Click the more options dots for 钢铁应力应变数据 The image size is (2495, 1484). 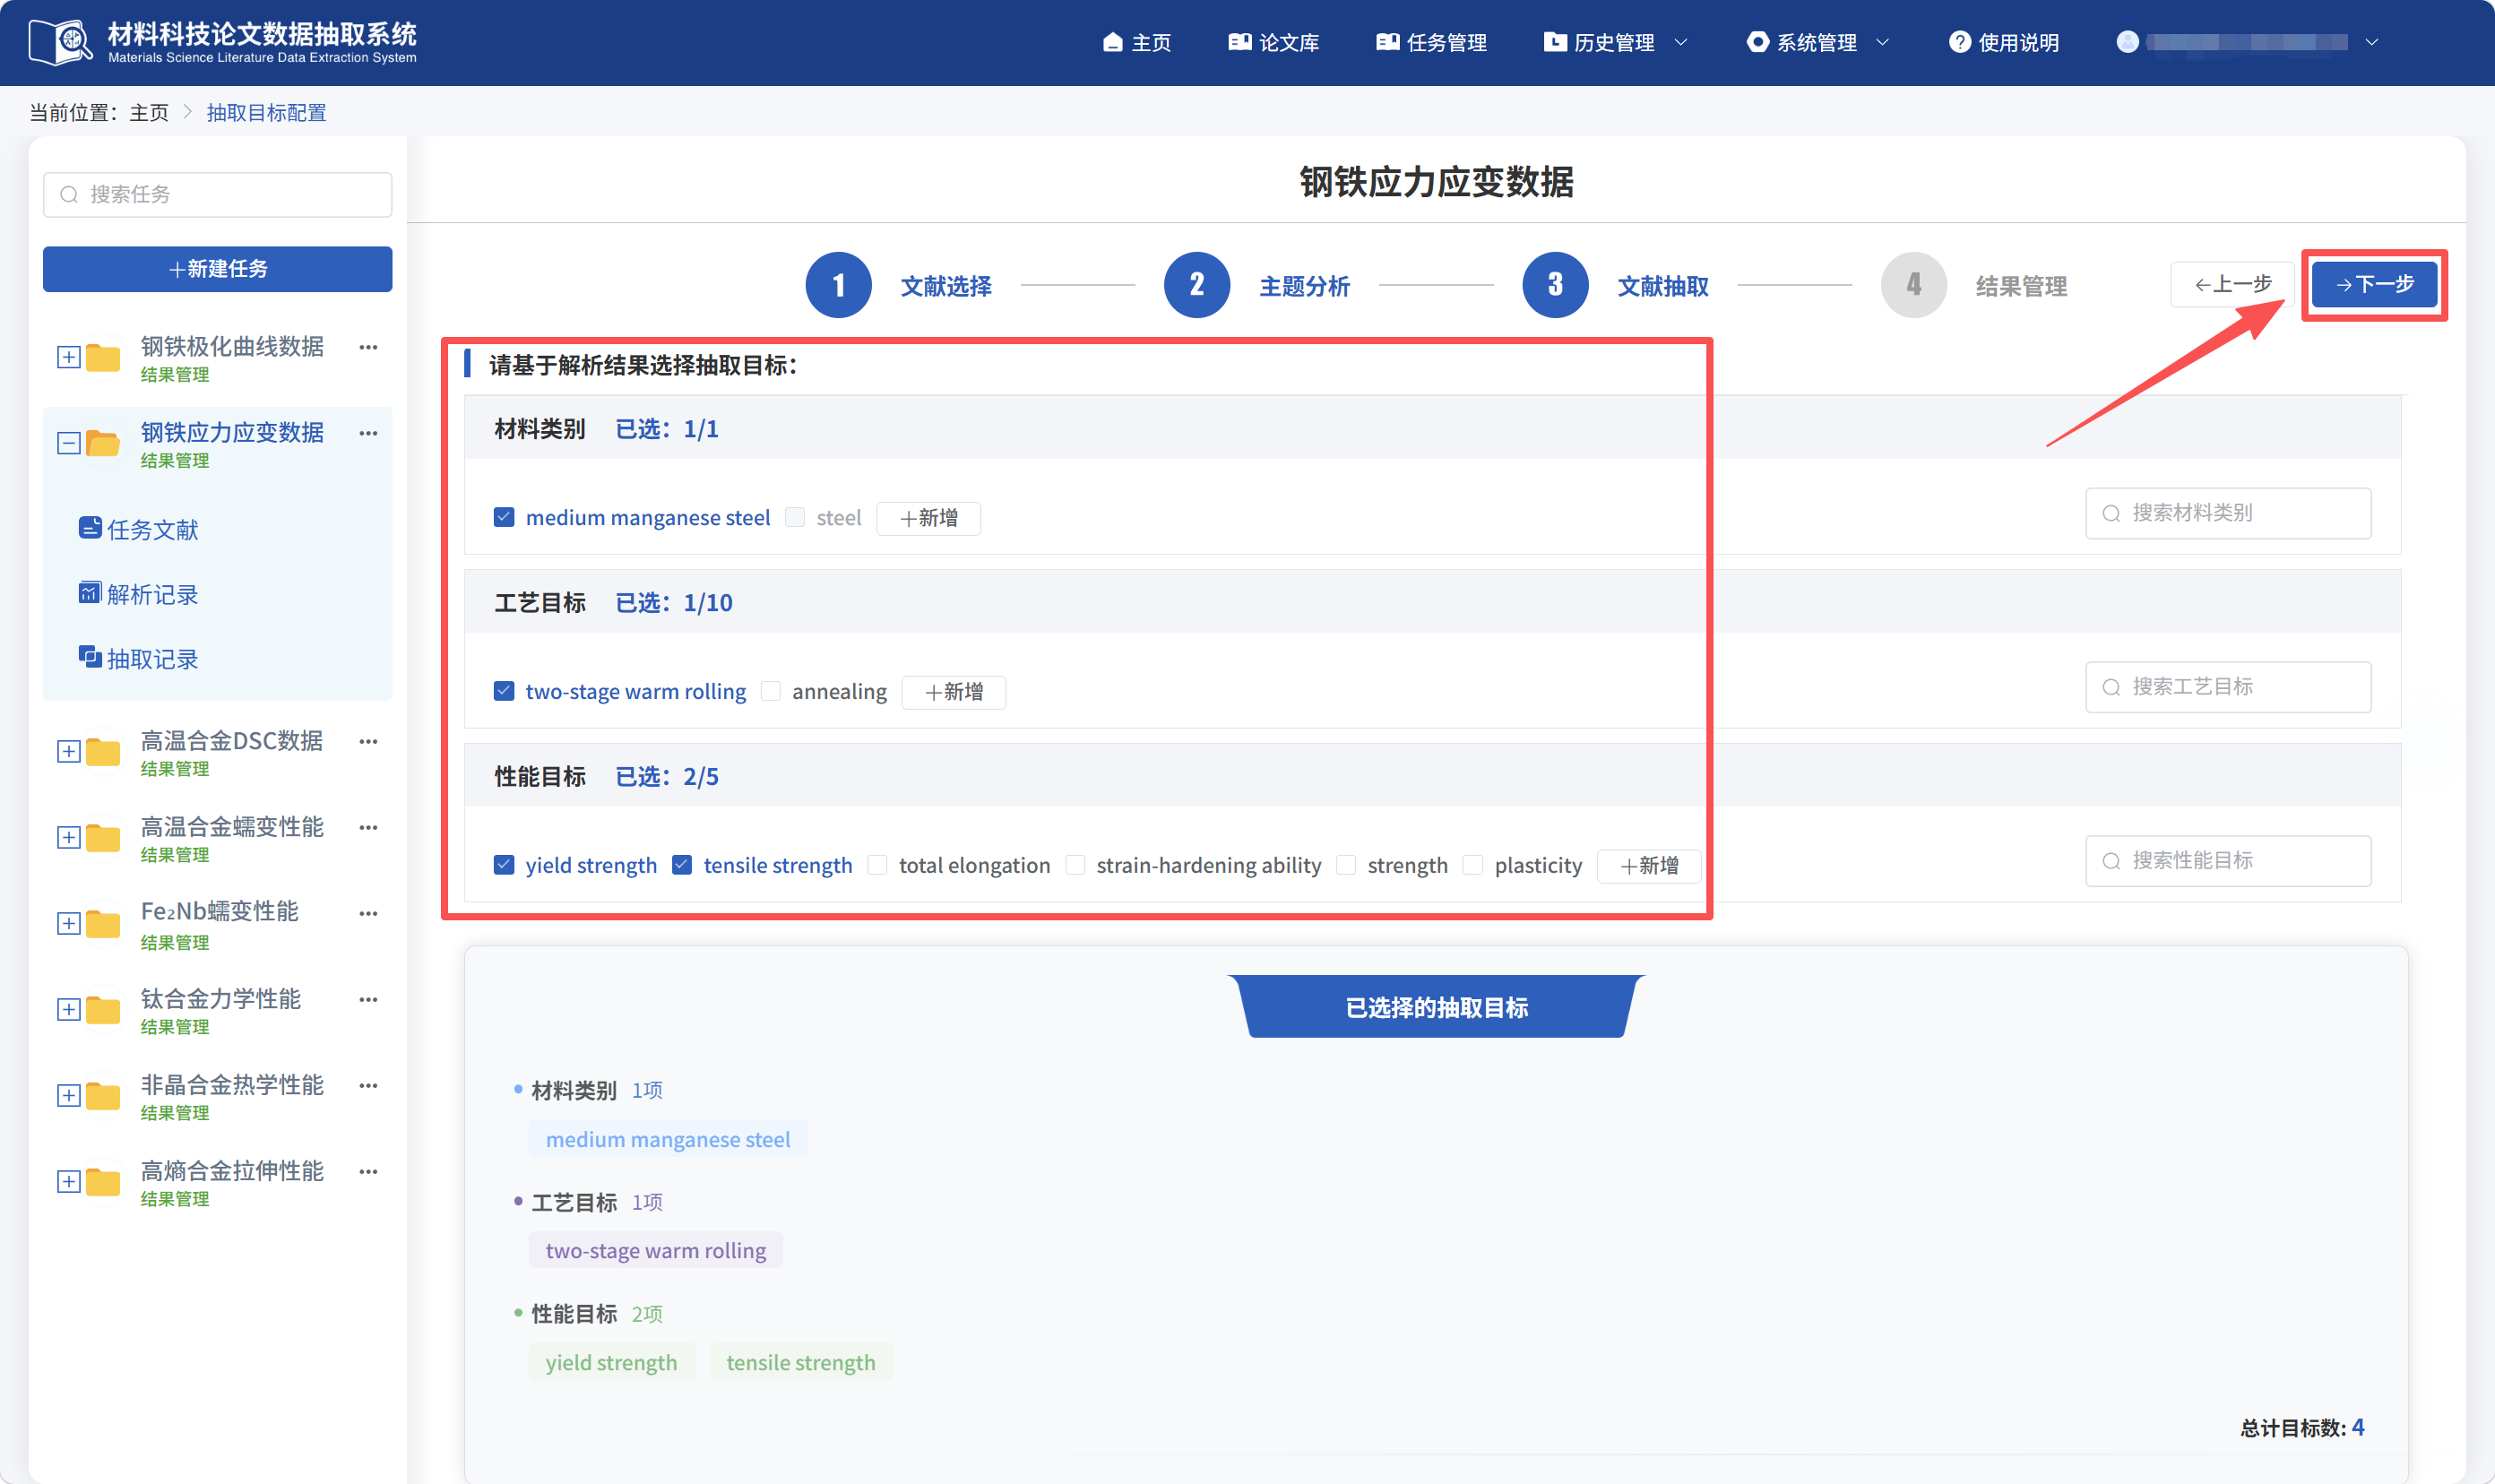[368, 433]
